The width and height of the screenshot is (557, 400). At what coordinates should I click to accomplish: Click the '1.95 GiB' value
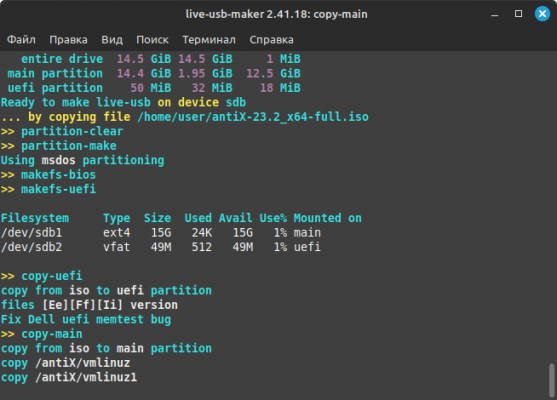(x=205, y=74)
